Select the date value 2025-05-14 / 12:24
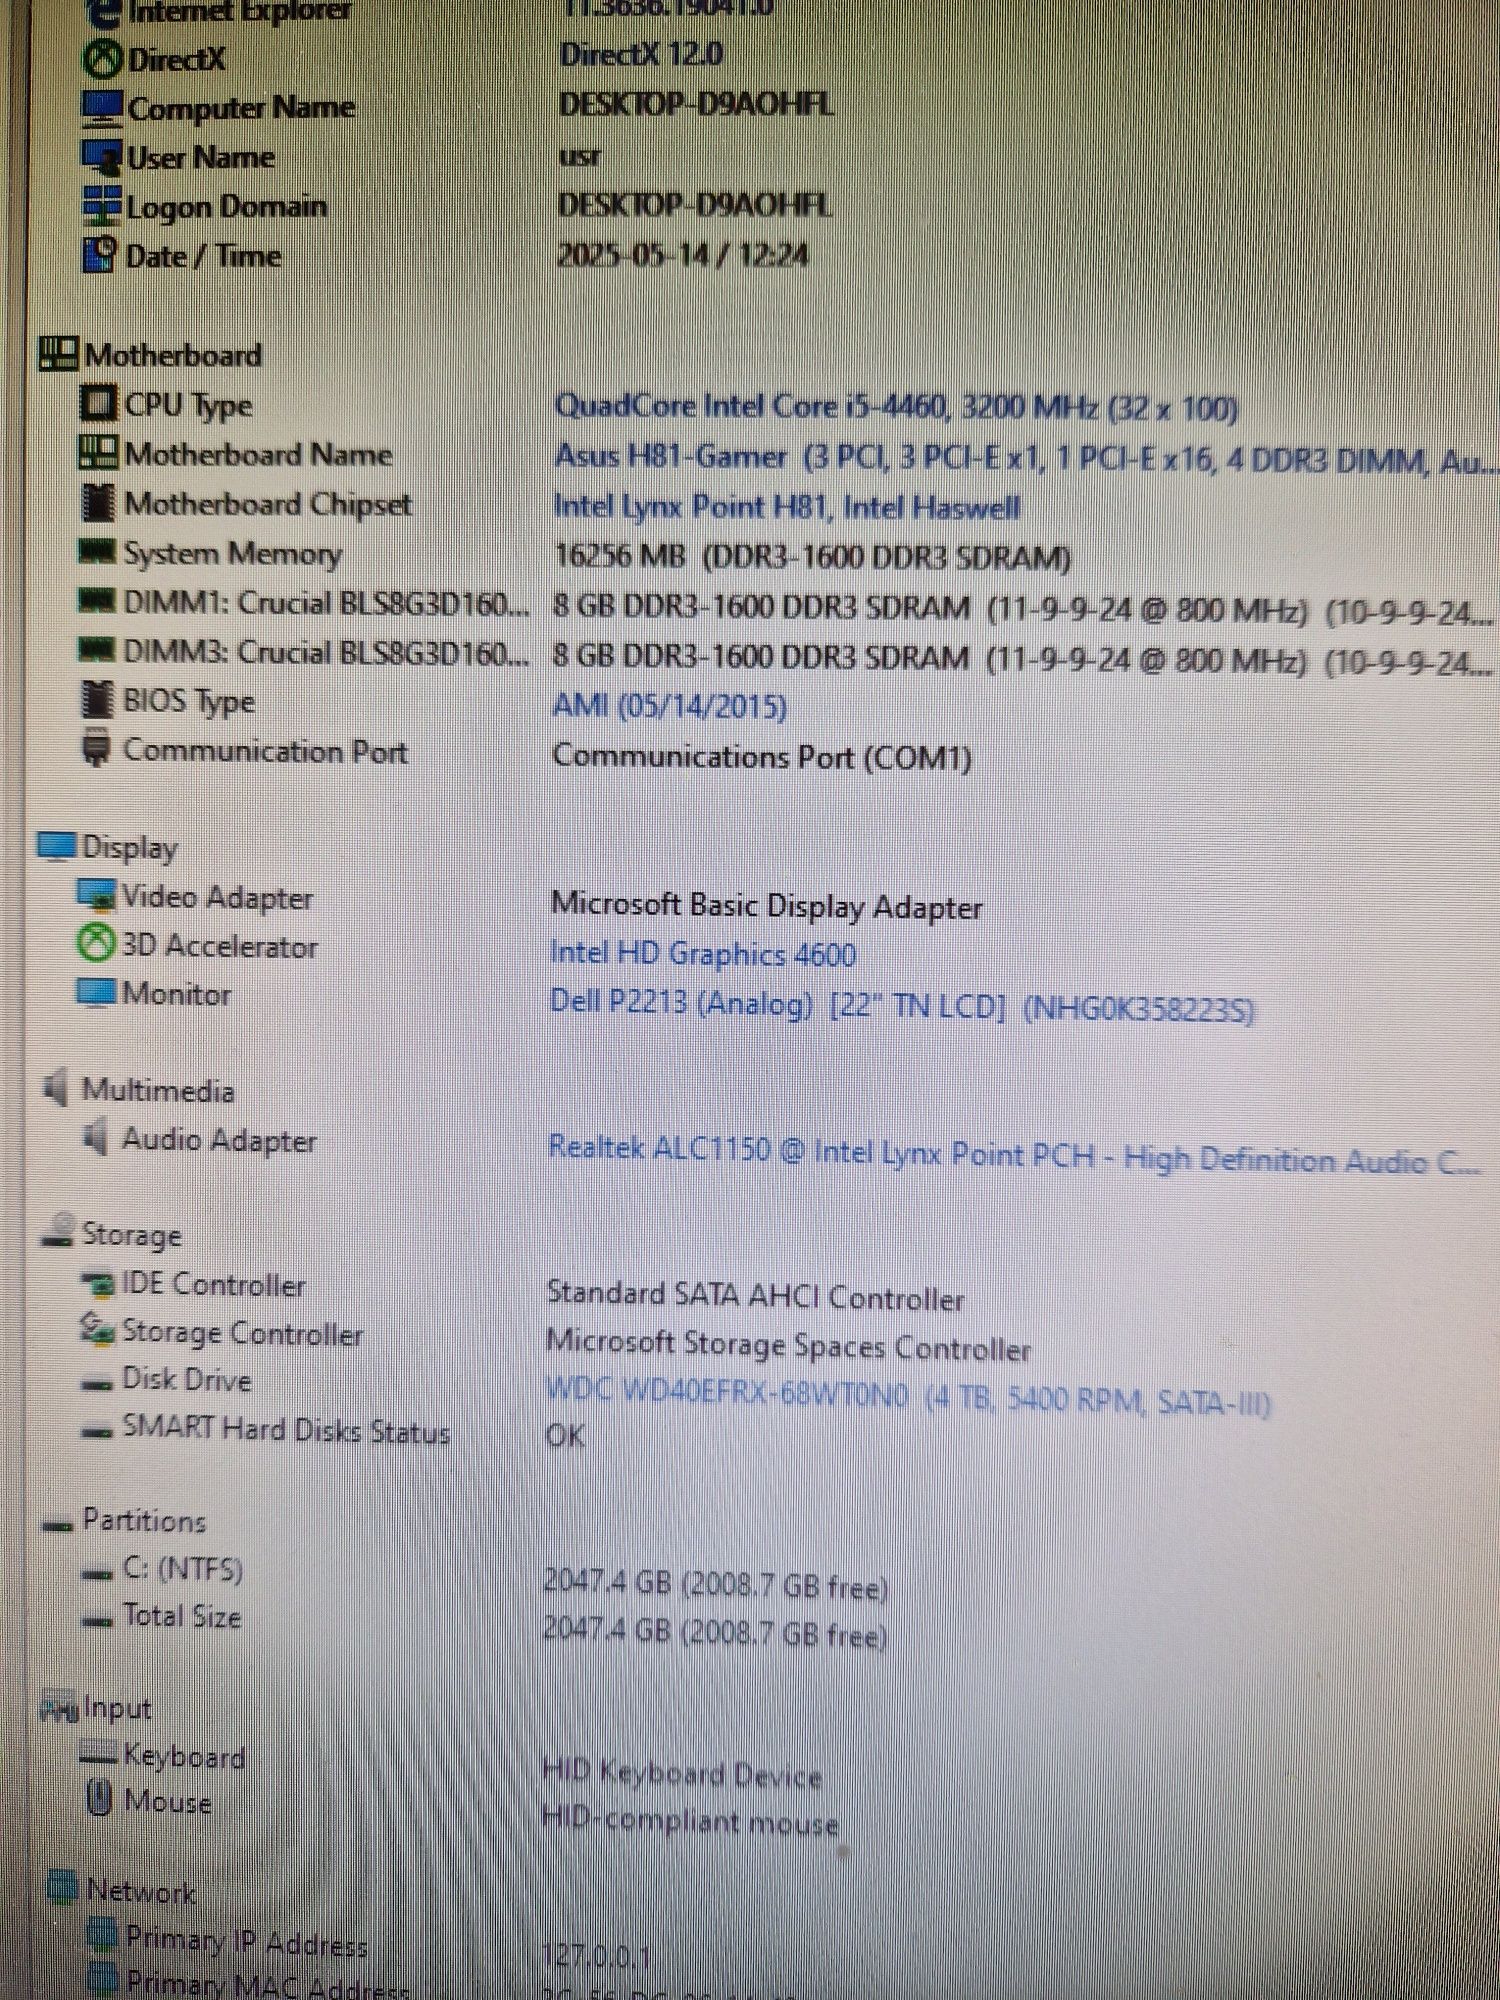 click(683, 255)
